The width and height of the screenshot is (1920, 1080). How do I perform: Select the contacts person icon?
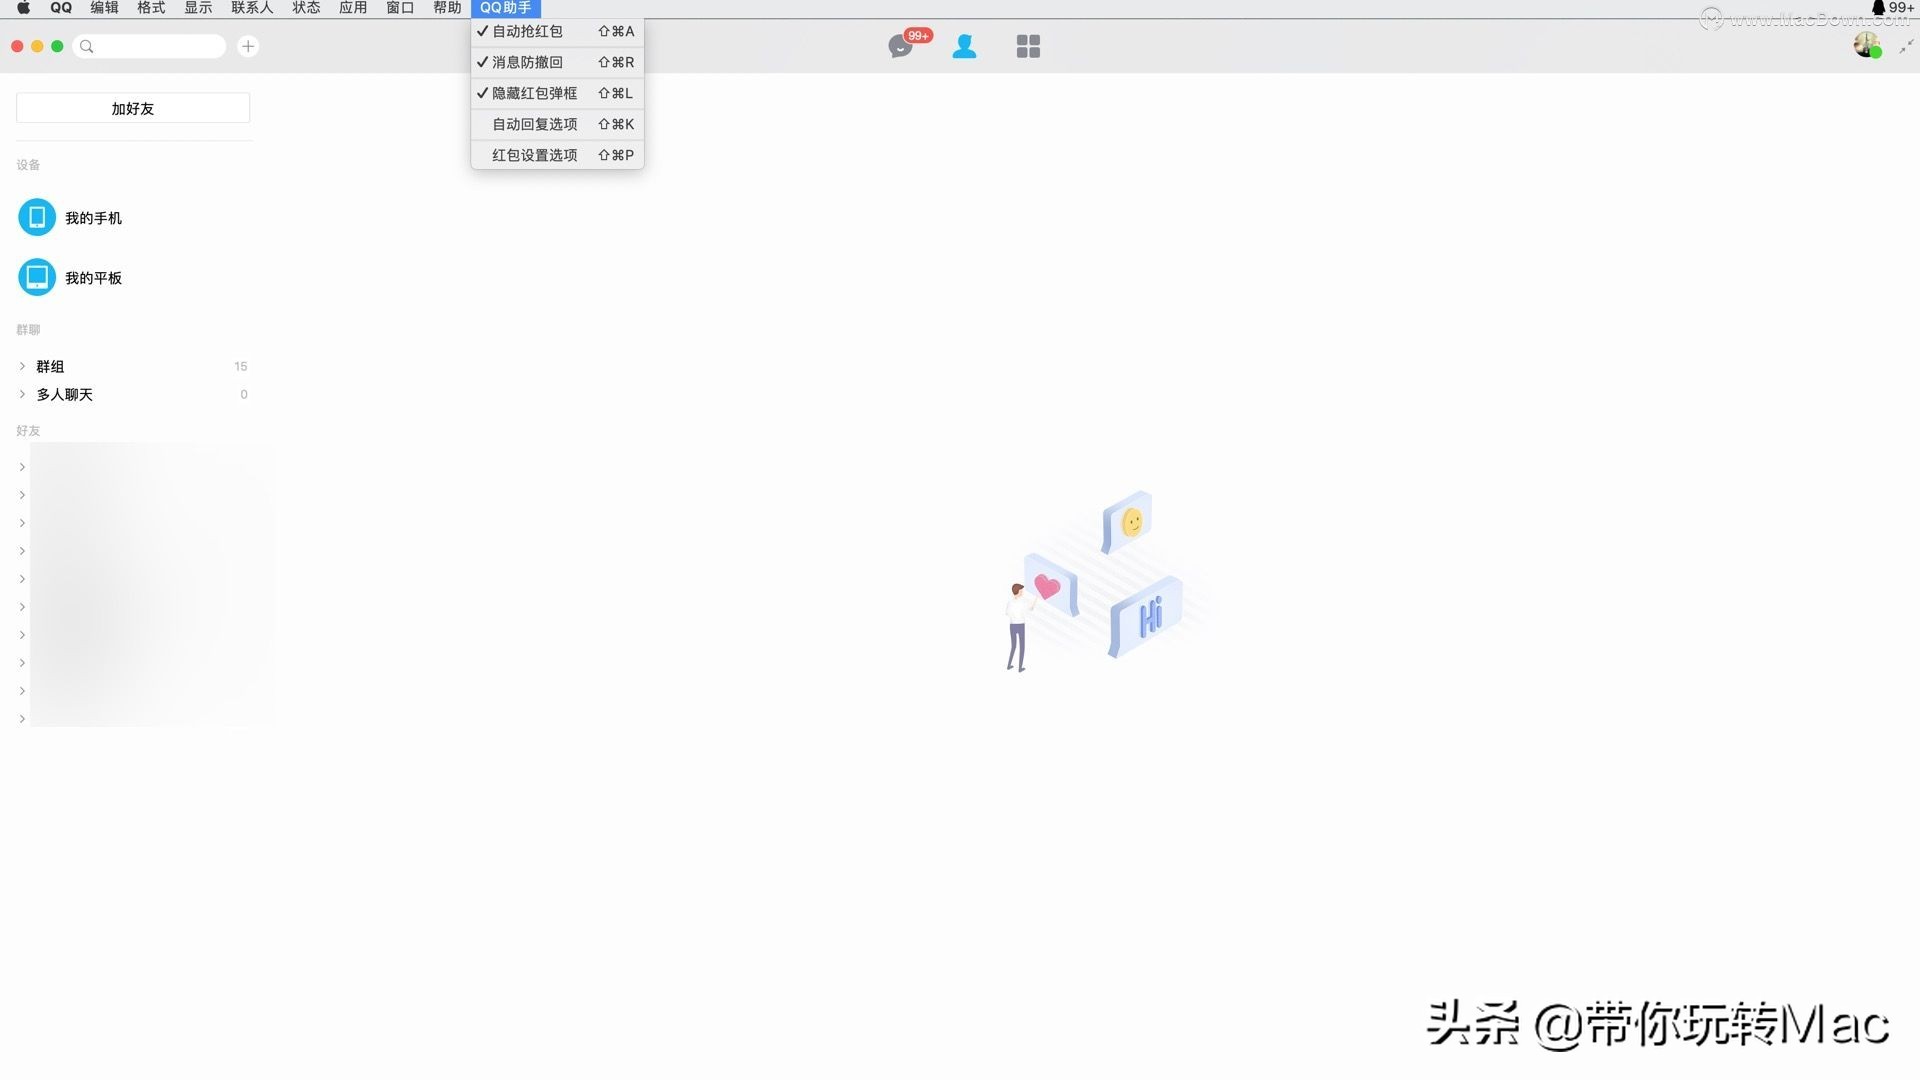pyautogui.click(x=964, y=46)
